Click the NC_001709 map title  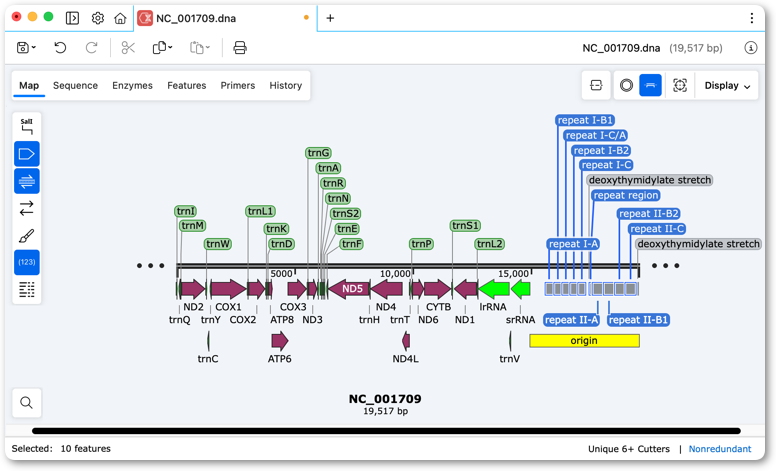385,399
